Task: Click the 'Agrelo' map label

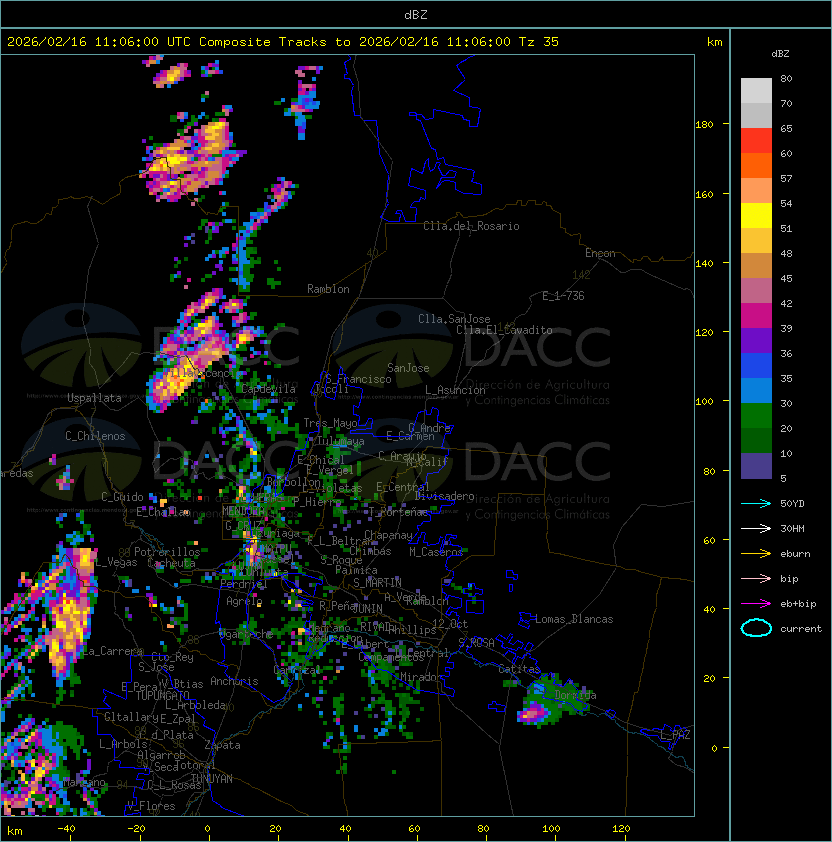Action: (244, 601)
